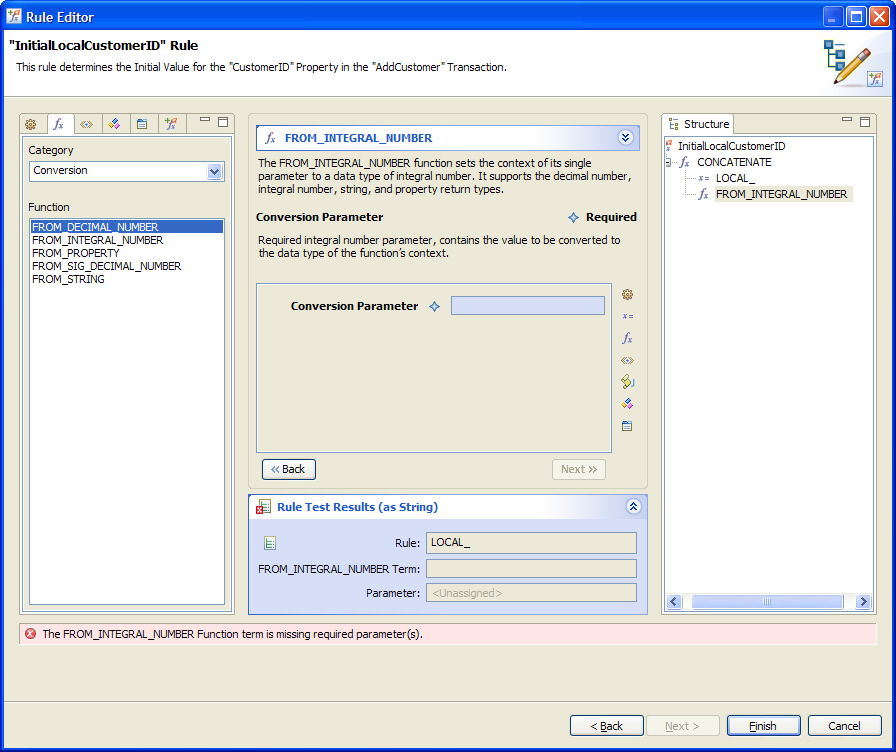Image resolution: width=896 pixels, height=752 pixels.
Task: Click the gear icon in the parameter toolbar
Action: [x=627, y=294]
